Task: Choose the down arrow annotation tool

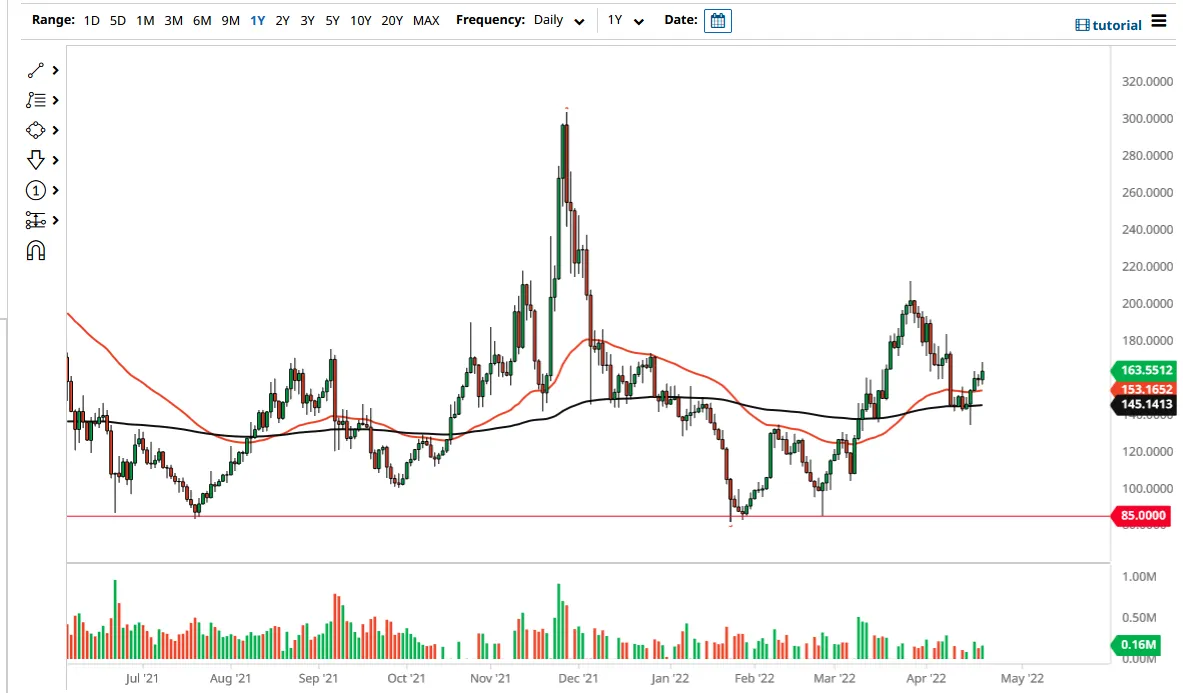Action: (x=35, y=160)
